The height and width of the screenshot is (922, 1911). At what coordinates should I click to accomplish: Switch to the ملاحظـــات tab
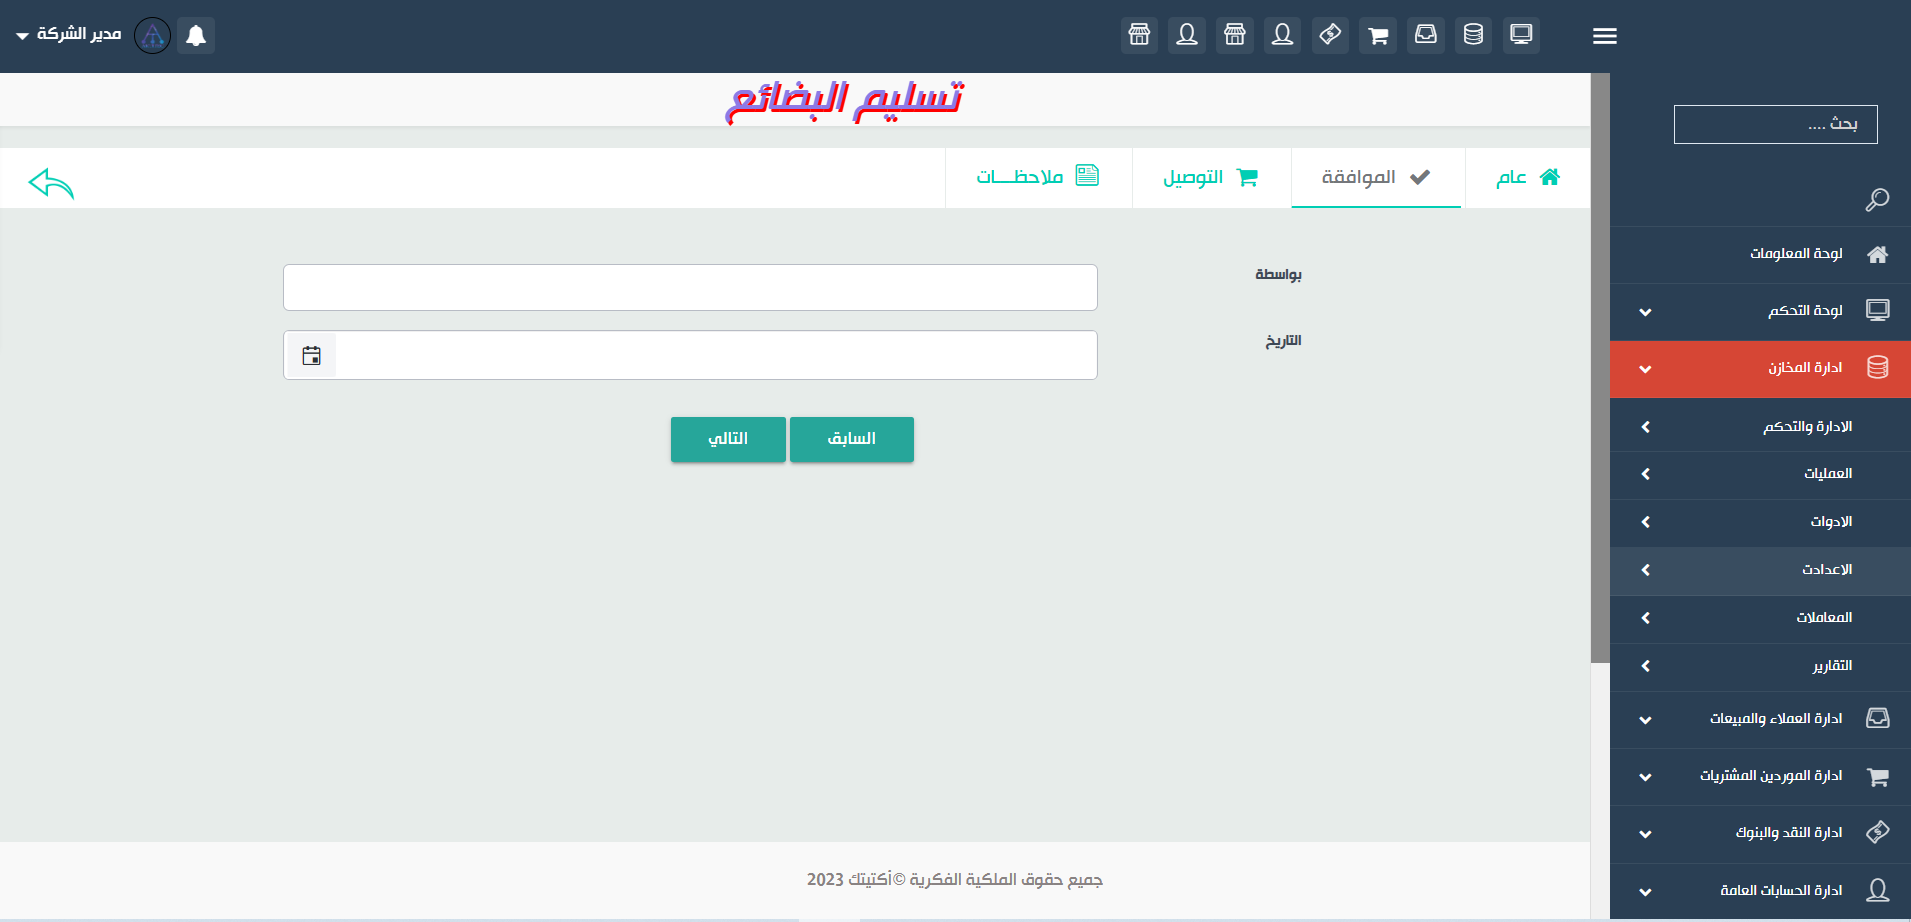[1038, 178]
